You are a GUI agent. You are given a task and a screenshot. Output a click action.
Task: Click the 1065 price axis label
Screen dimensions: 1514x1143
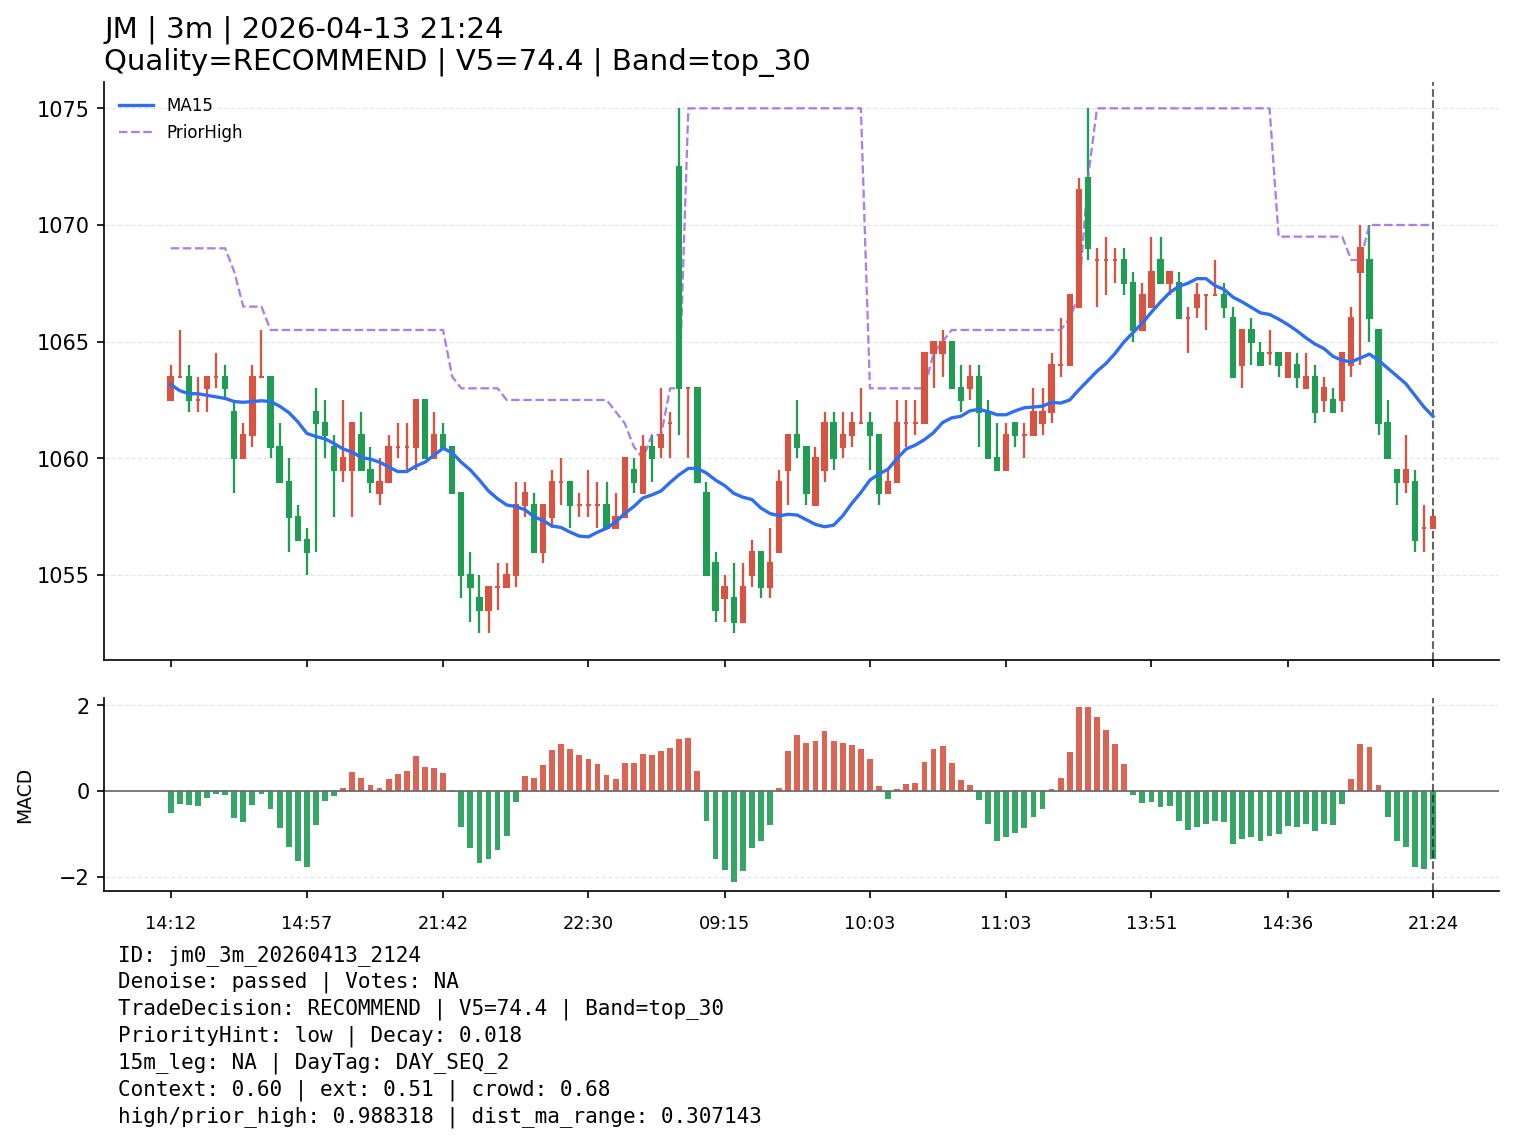coord(62,343)
